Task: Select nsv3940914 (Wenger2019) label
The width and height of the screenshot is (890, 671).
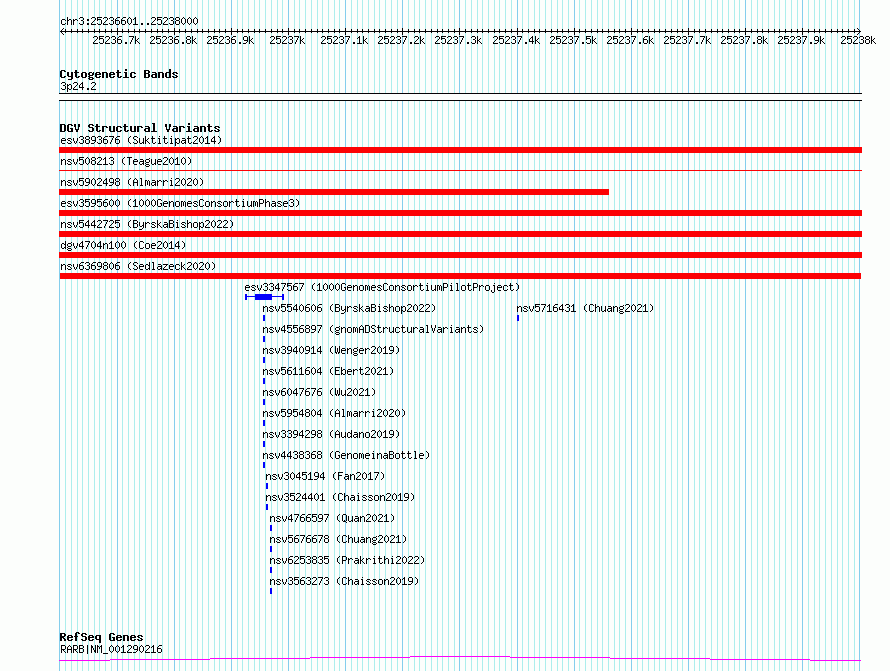Action: coord(331,350)
